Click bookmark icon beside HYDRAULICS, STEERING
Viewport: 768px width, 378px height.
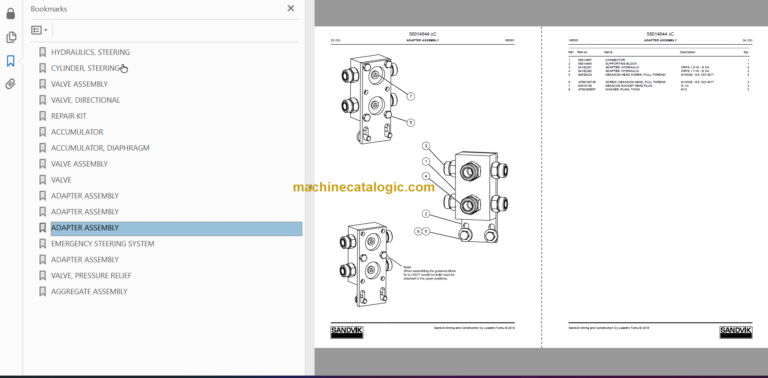click(43, 52)
